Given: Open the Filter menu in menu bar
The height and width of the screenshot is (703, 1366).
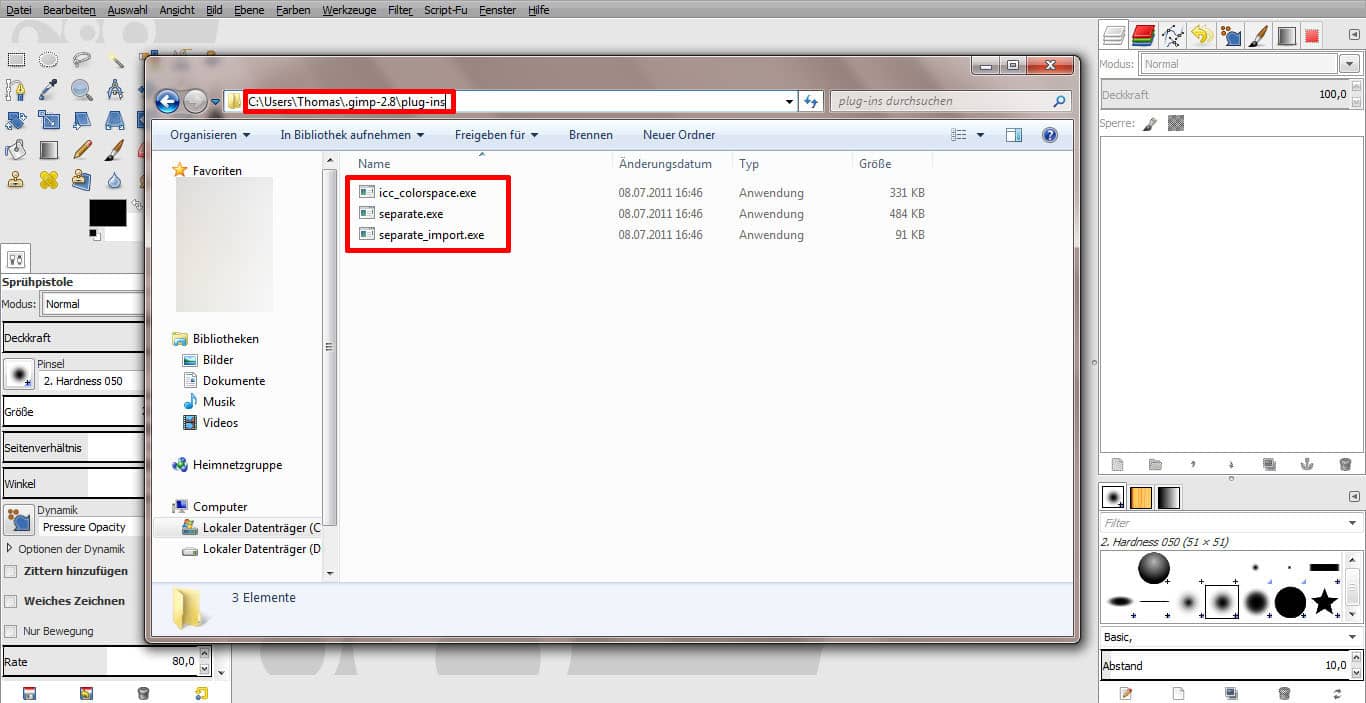Looking at the screenshot, I should [x=400, y=10].
